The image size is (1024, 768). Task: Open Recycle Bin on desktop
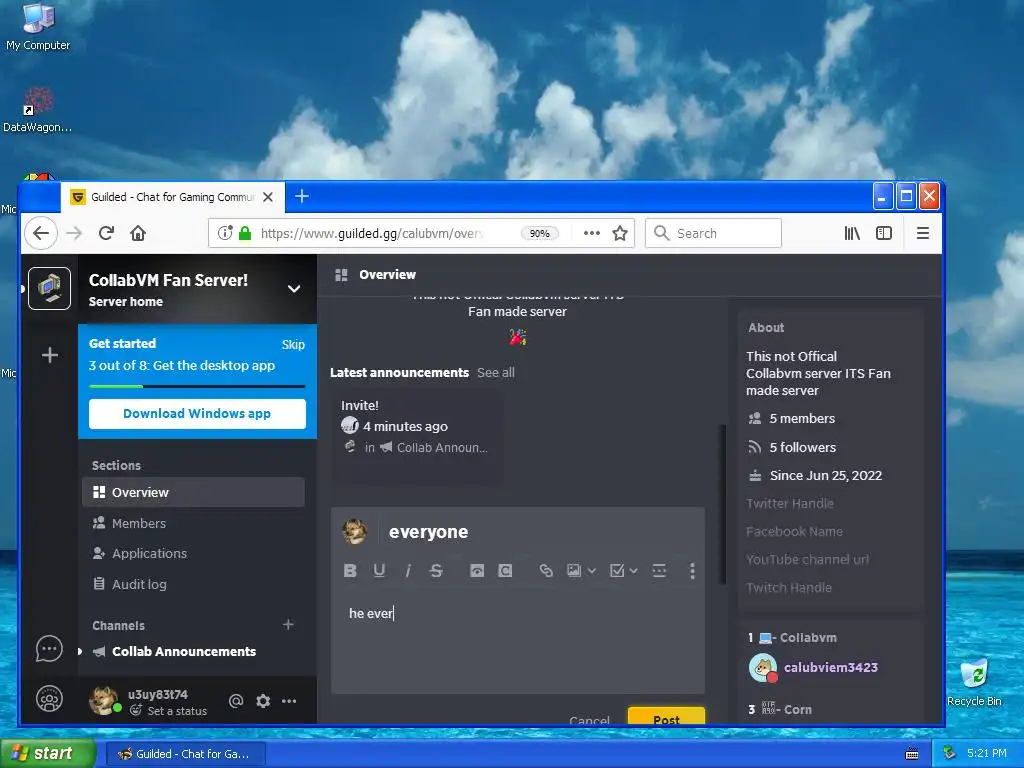[974, 683]
